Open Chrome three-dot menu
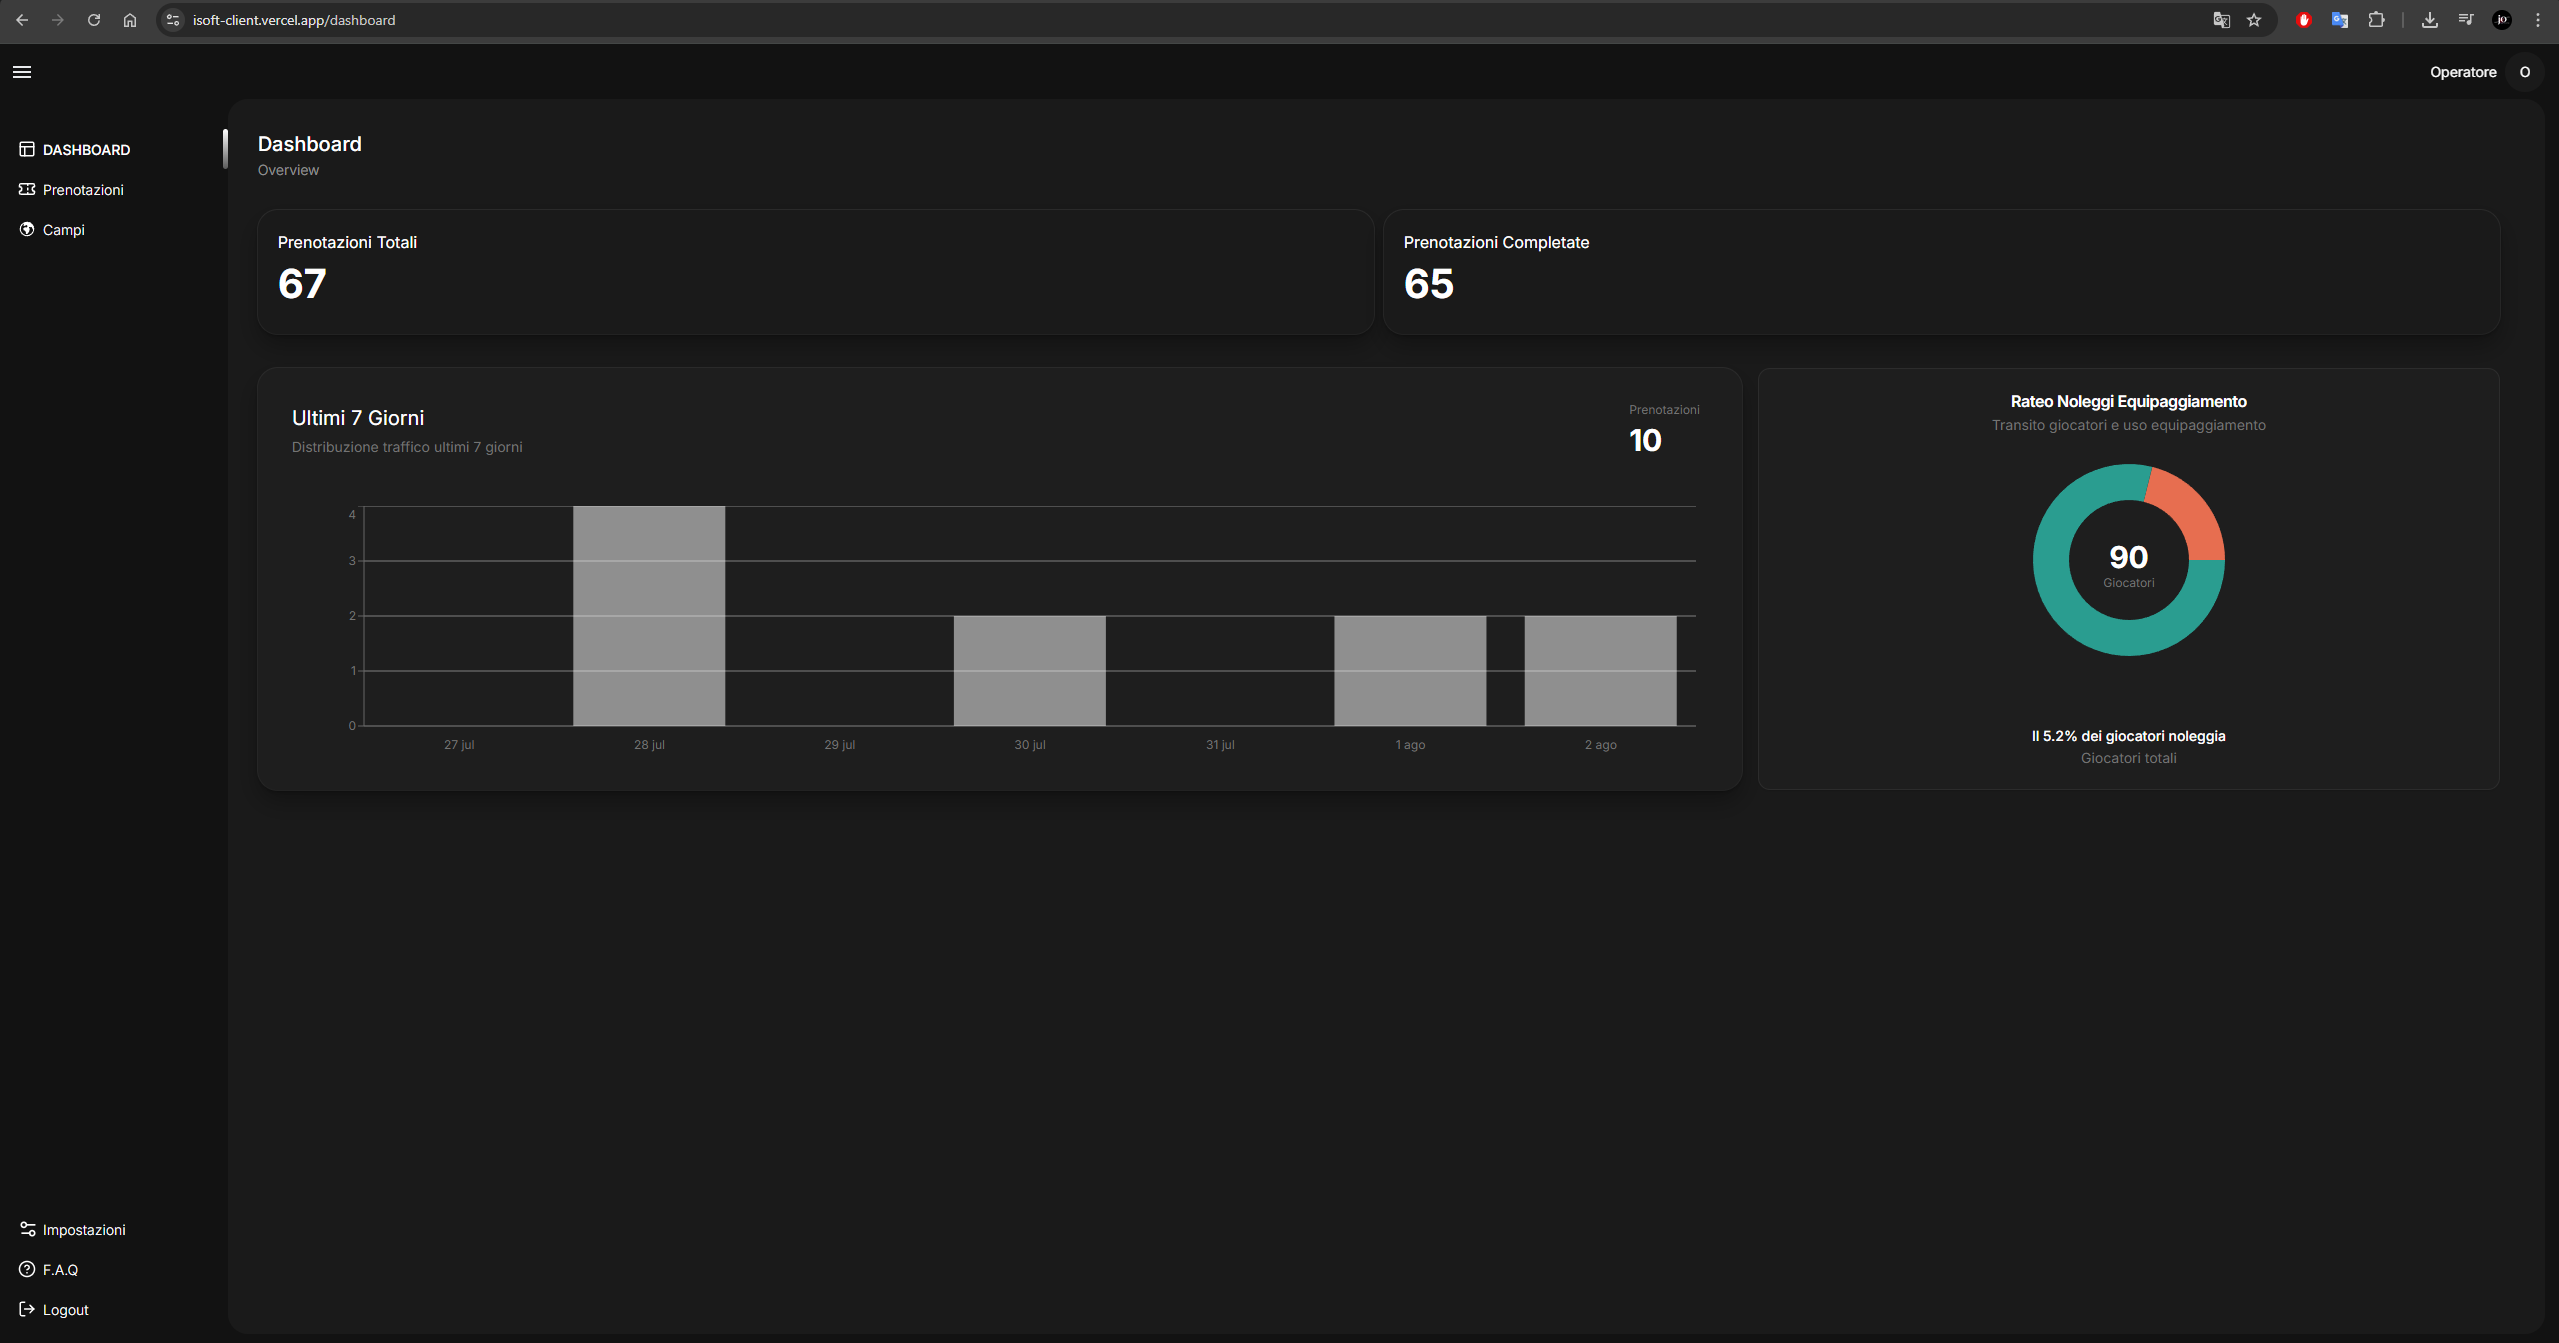Viewport: 2559px width, 1343px height. [2538, 20]
